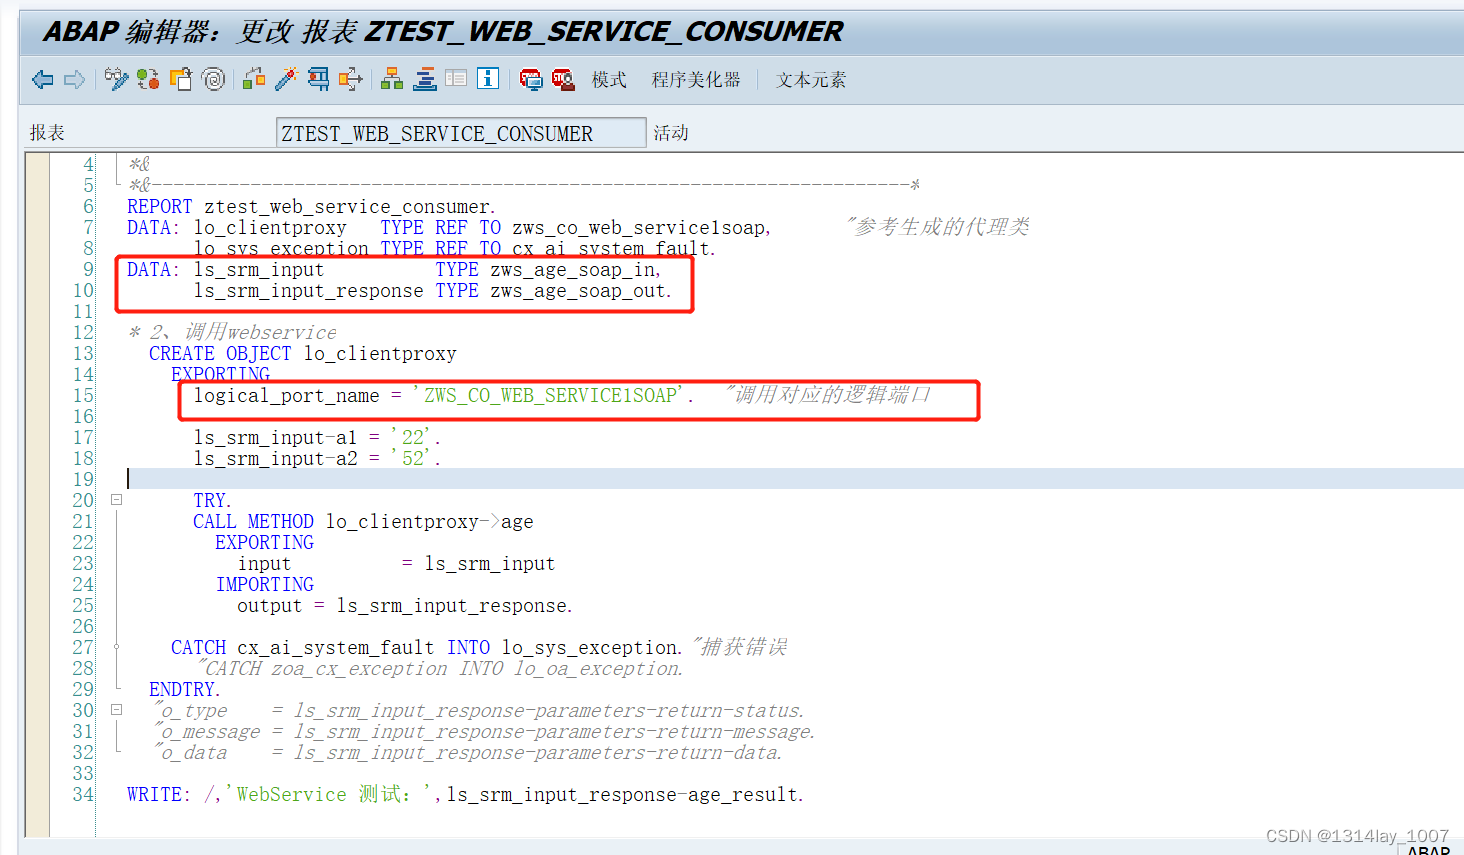Click the commented 'CATCH zoa_cx_exception' line
Viewport: 1464px width, 855px height.
(441, 669)
